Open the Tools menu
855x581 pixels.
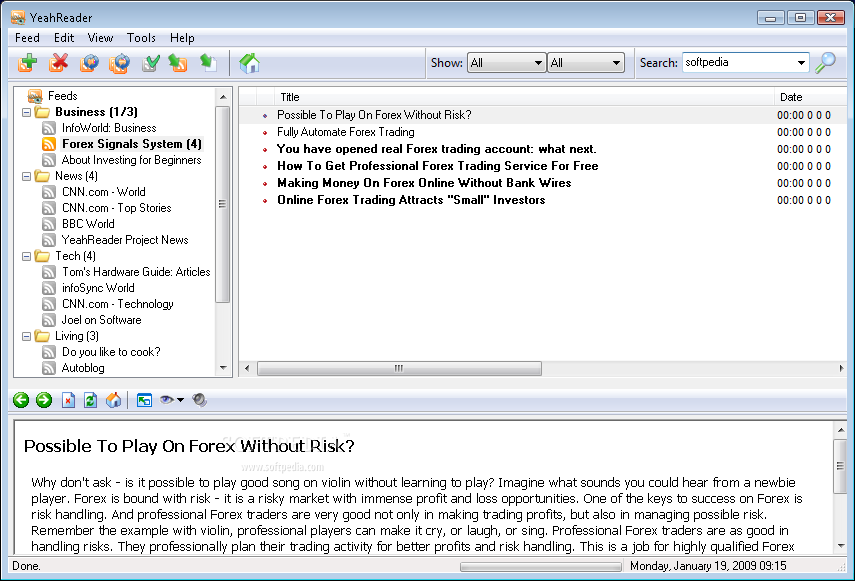click(x=141, y=38)
